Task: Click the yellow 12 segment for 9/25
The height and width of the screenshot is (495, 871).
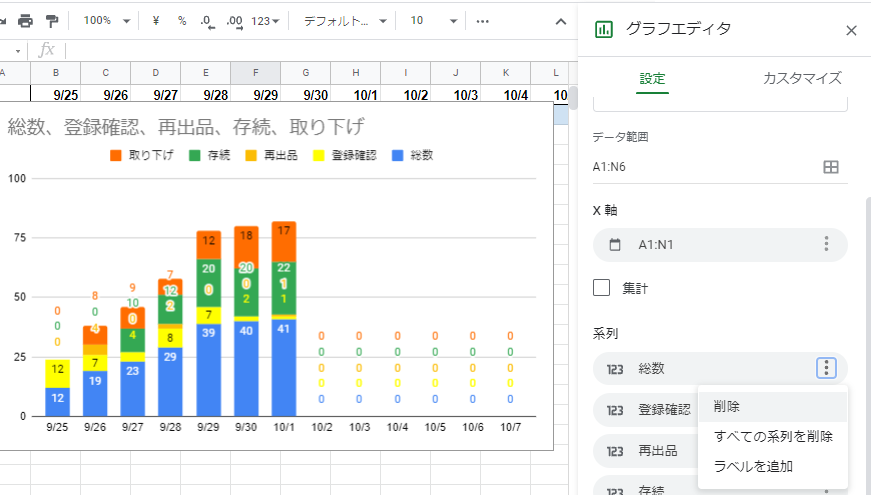Action: coord(57,373)
